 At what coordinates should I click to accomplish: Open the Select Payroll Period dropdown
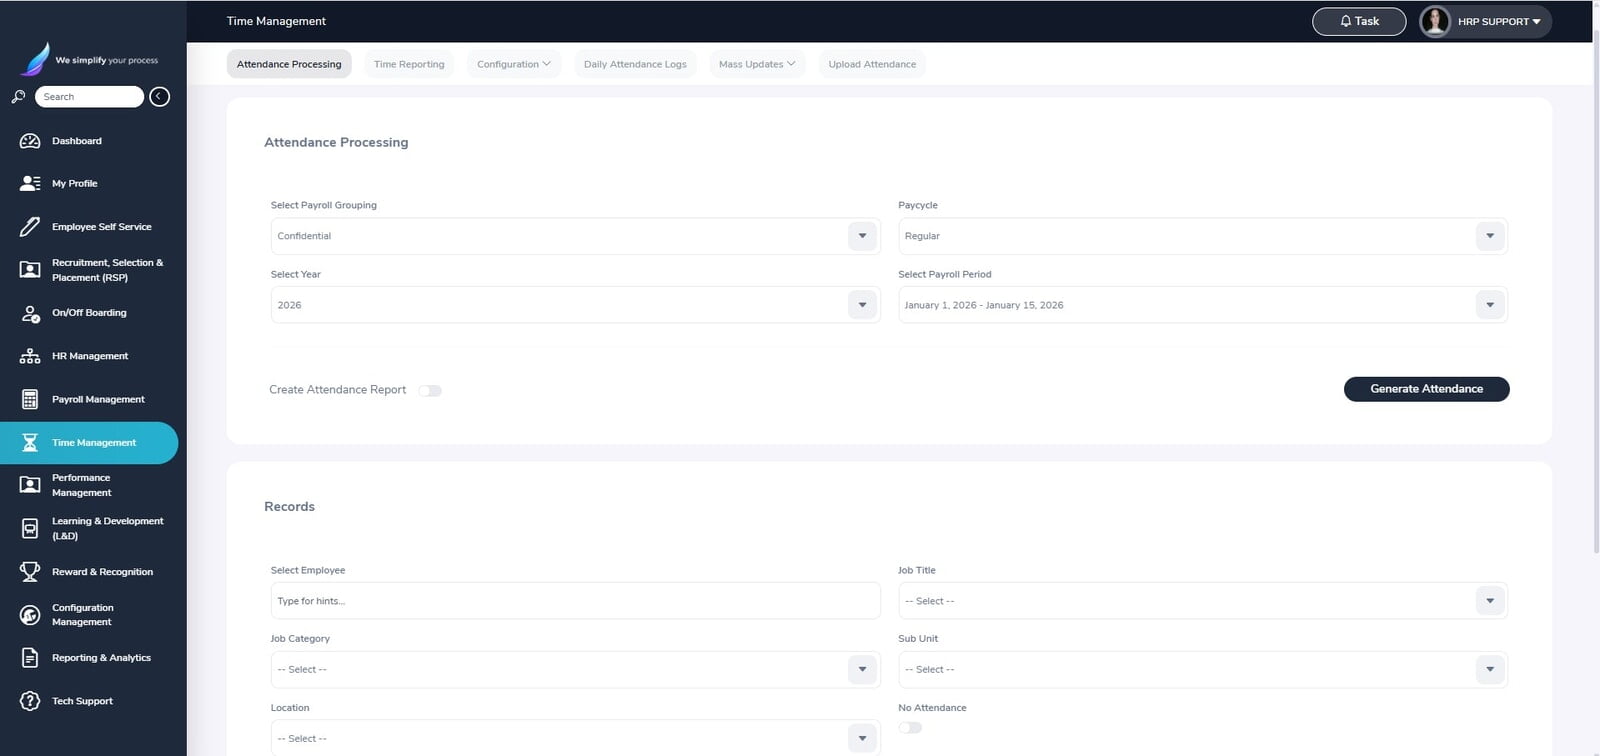tap(1202, 305)
